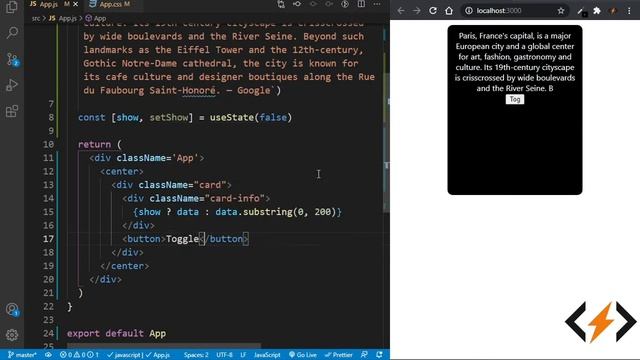The width and height of the screenshot is (640, 360).
Task: Start Go Live server
Action: (x=302, y=355)
